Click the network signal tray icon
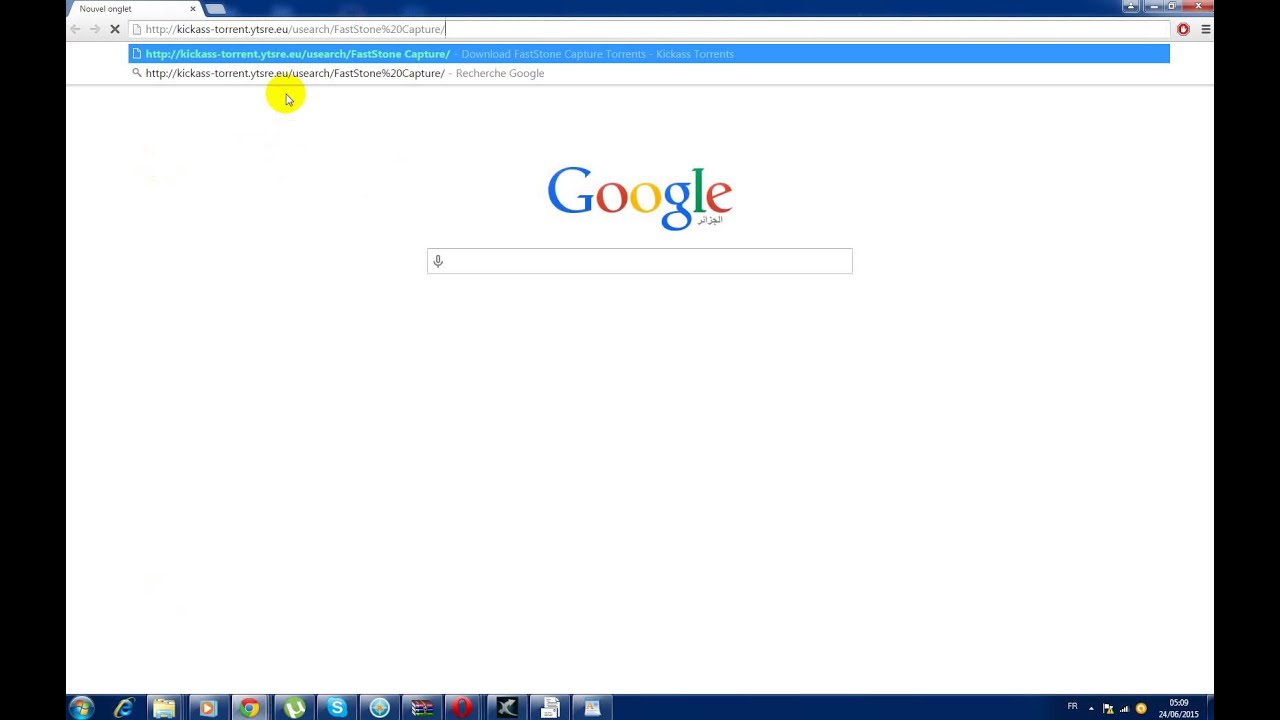This screenshot has height=720, width=1280. click(1124, 708)
